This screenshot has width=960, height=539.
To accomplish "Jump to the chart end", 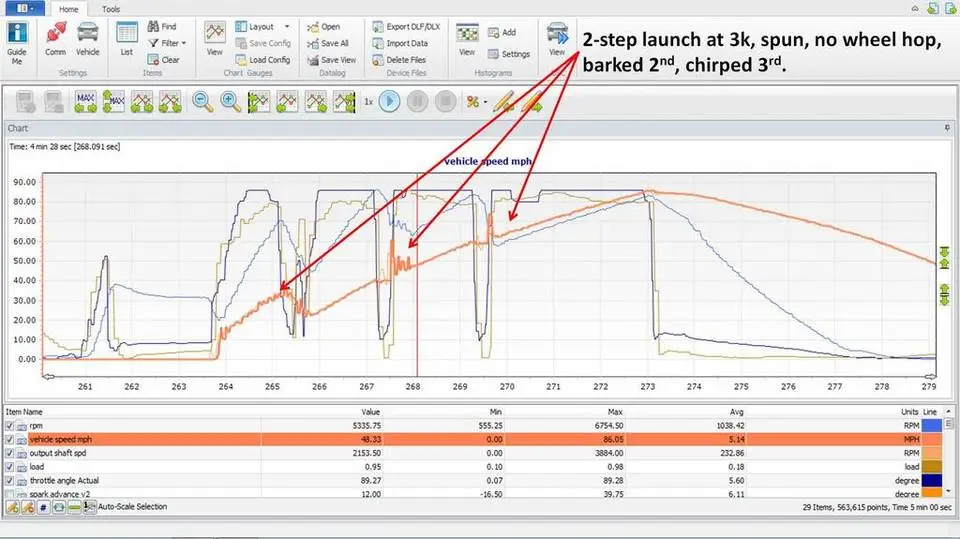I will point(344,101).
